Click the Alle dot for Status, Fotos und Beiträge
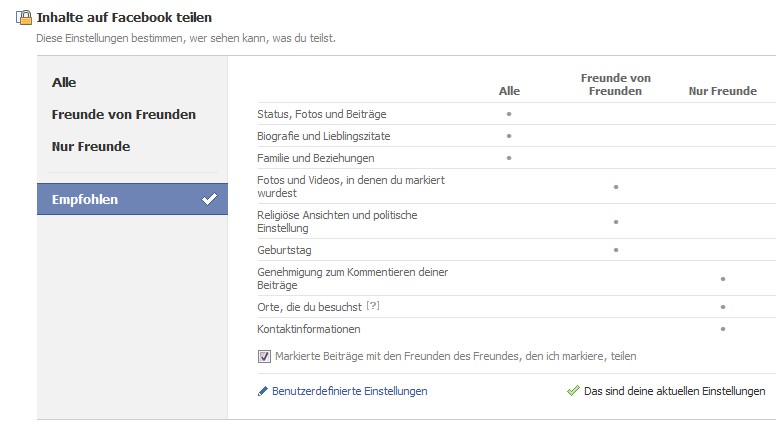782x426 pixels. point(509,114)
